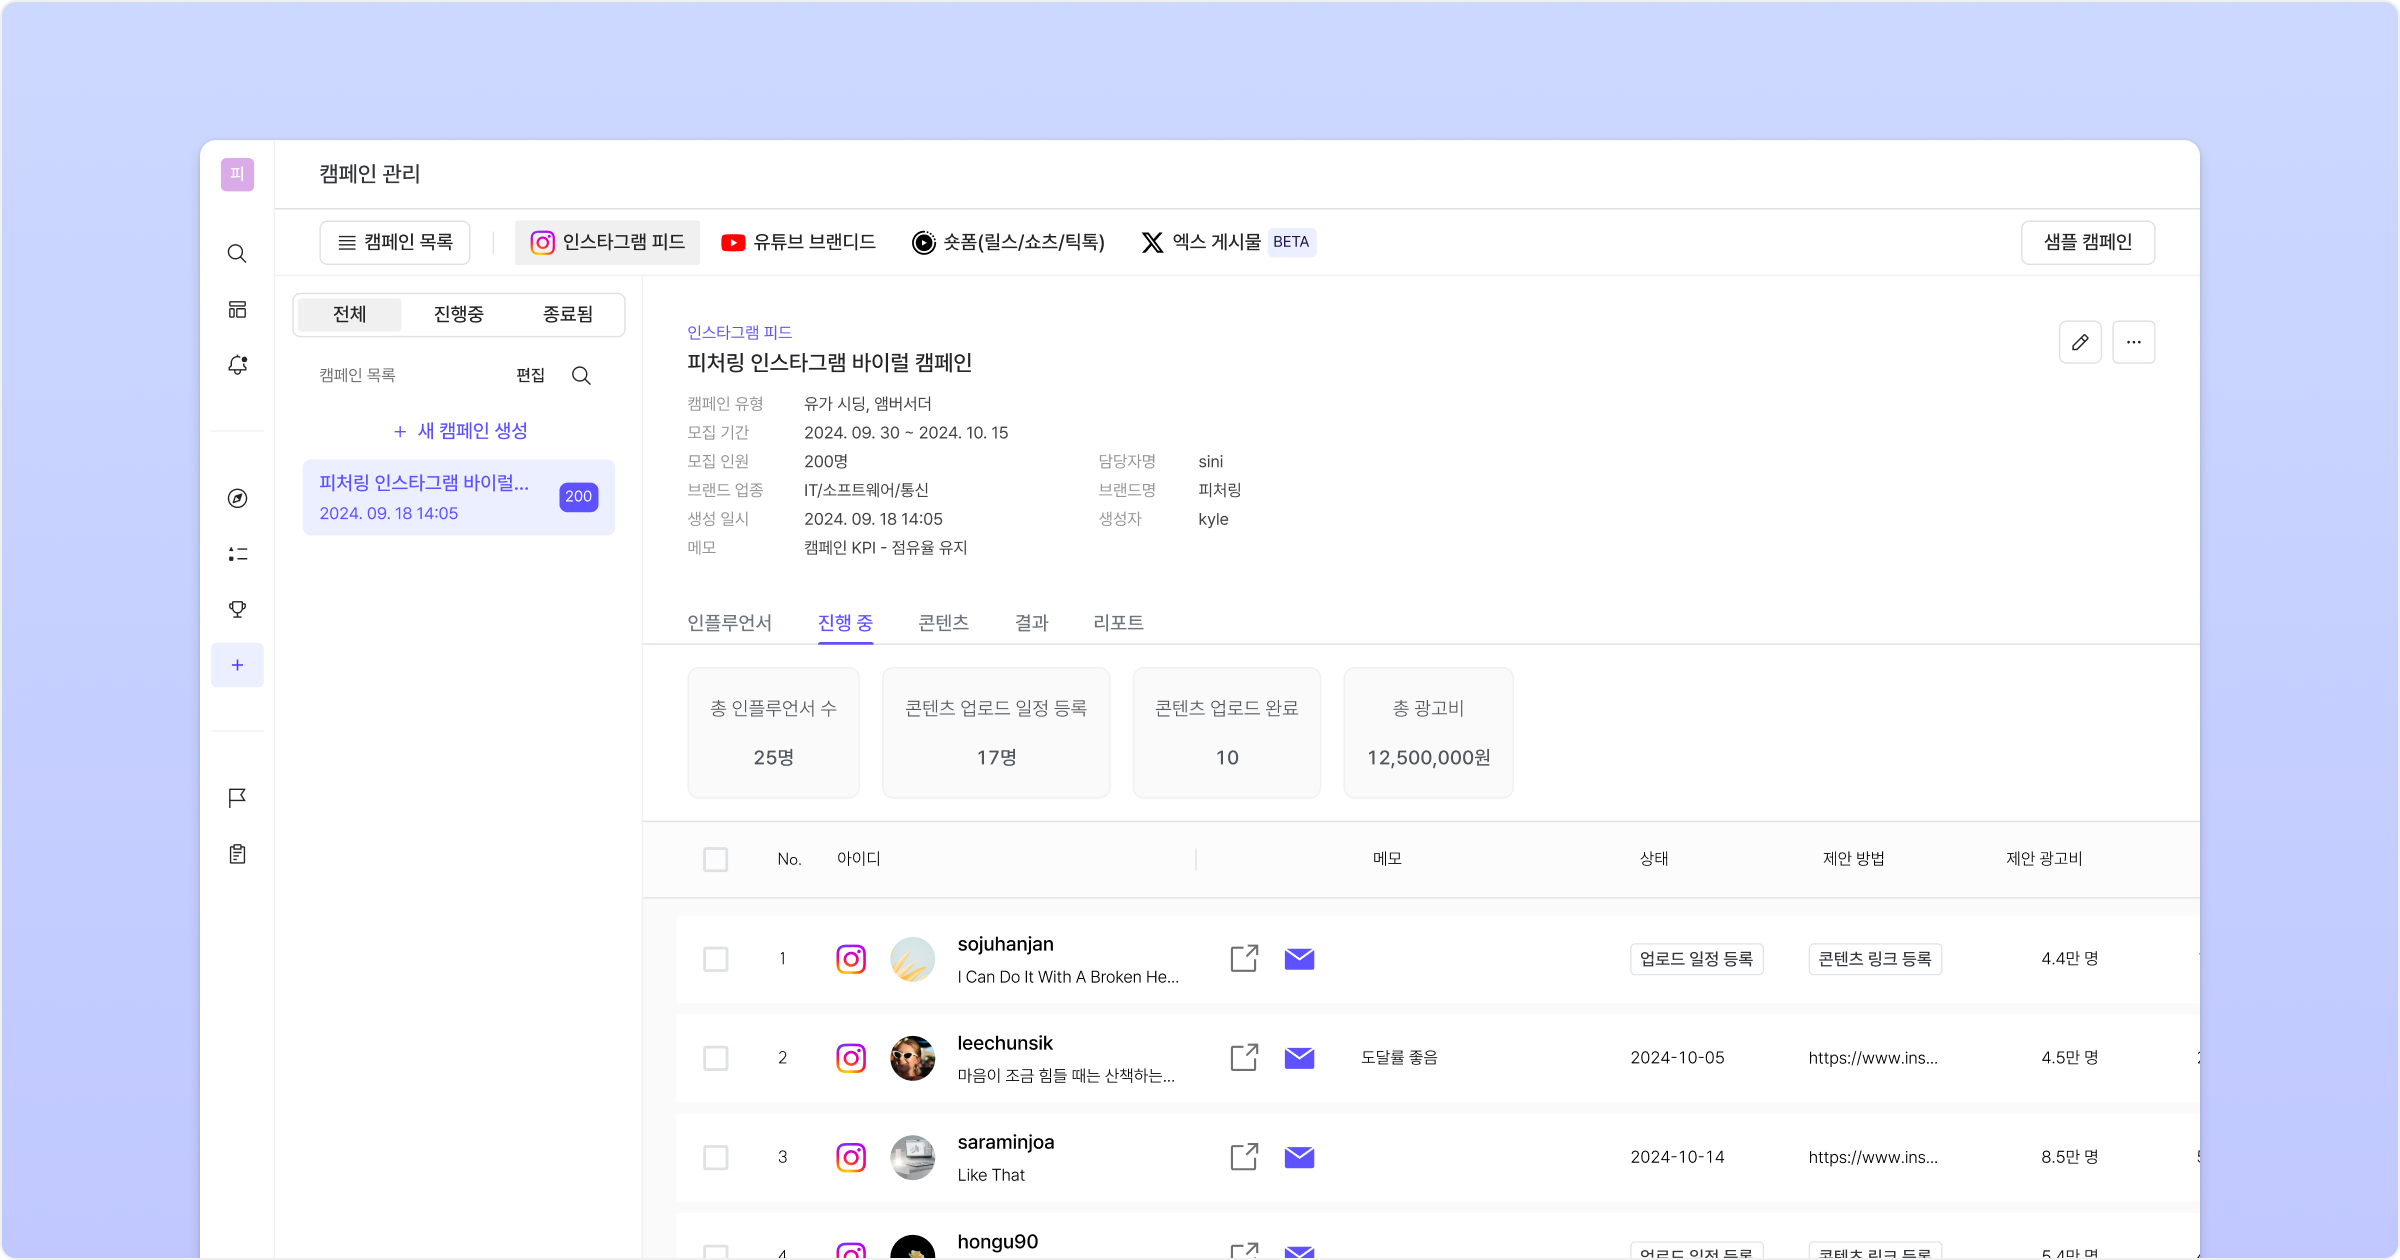Viewport: 2400px width, 1260px height.
Task: Open the trophy ranking icon
Action: click(x=237, y=609)
